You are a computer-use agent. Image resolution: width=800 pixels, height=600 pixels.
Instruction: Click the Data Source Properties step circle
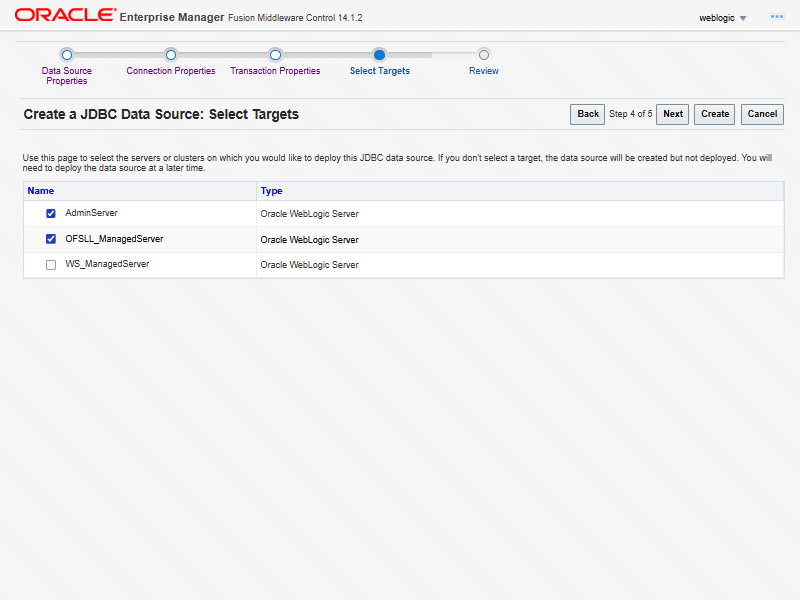coord(67,55)
